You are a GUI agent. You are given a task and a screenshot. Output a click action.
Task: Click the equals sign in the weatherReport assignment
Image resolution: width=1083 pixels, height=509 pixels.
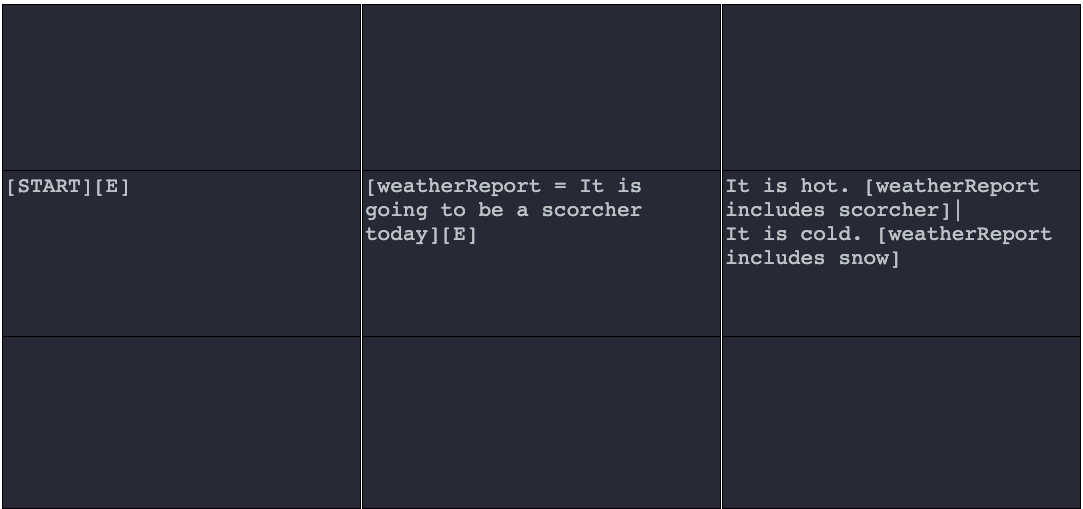560,186
